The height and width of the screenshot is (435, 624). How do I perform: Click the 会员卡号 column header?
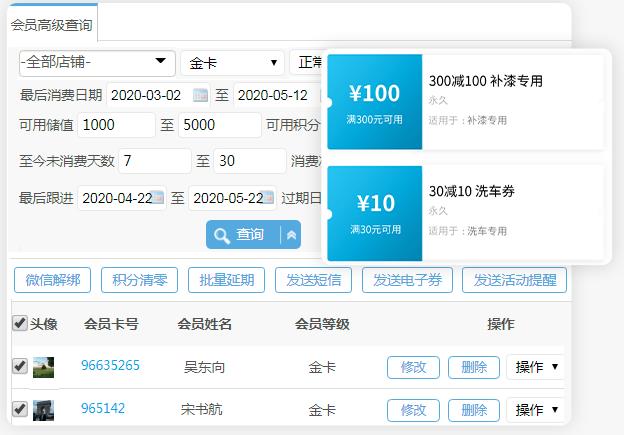111,324
